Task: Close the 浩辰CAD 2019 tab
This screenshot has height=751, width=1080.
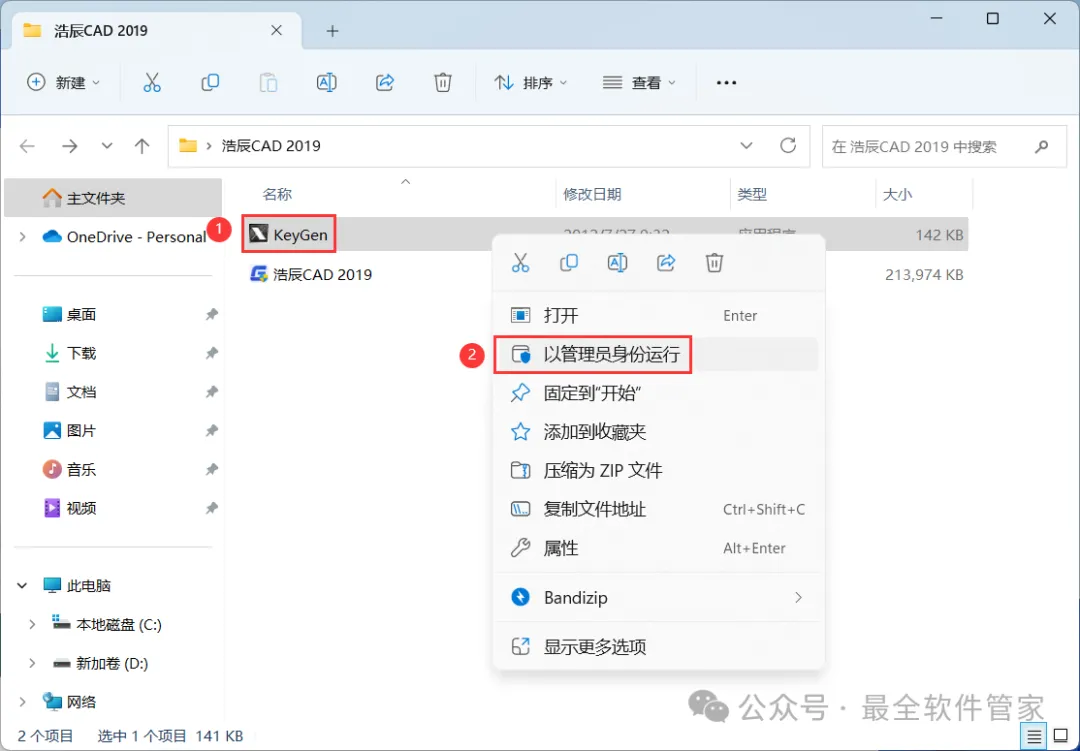Action: [276, 30]
